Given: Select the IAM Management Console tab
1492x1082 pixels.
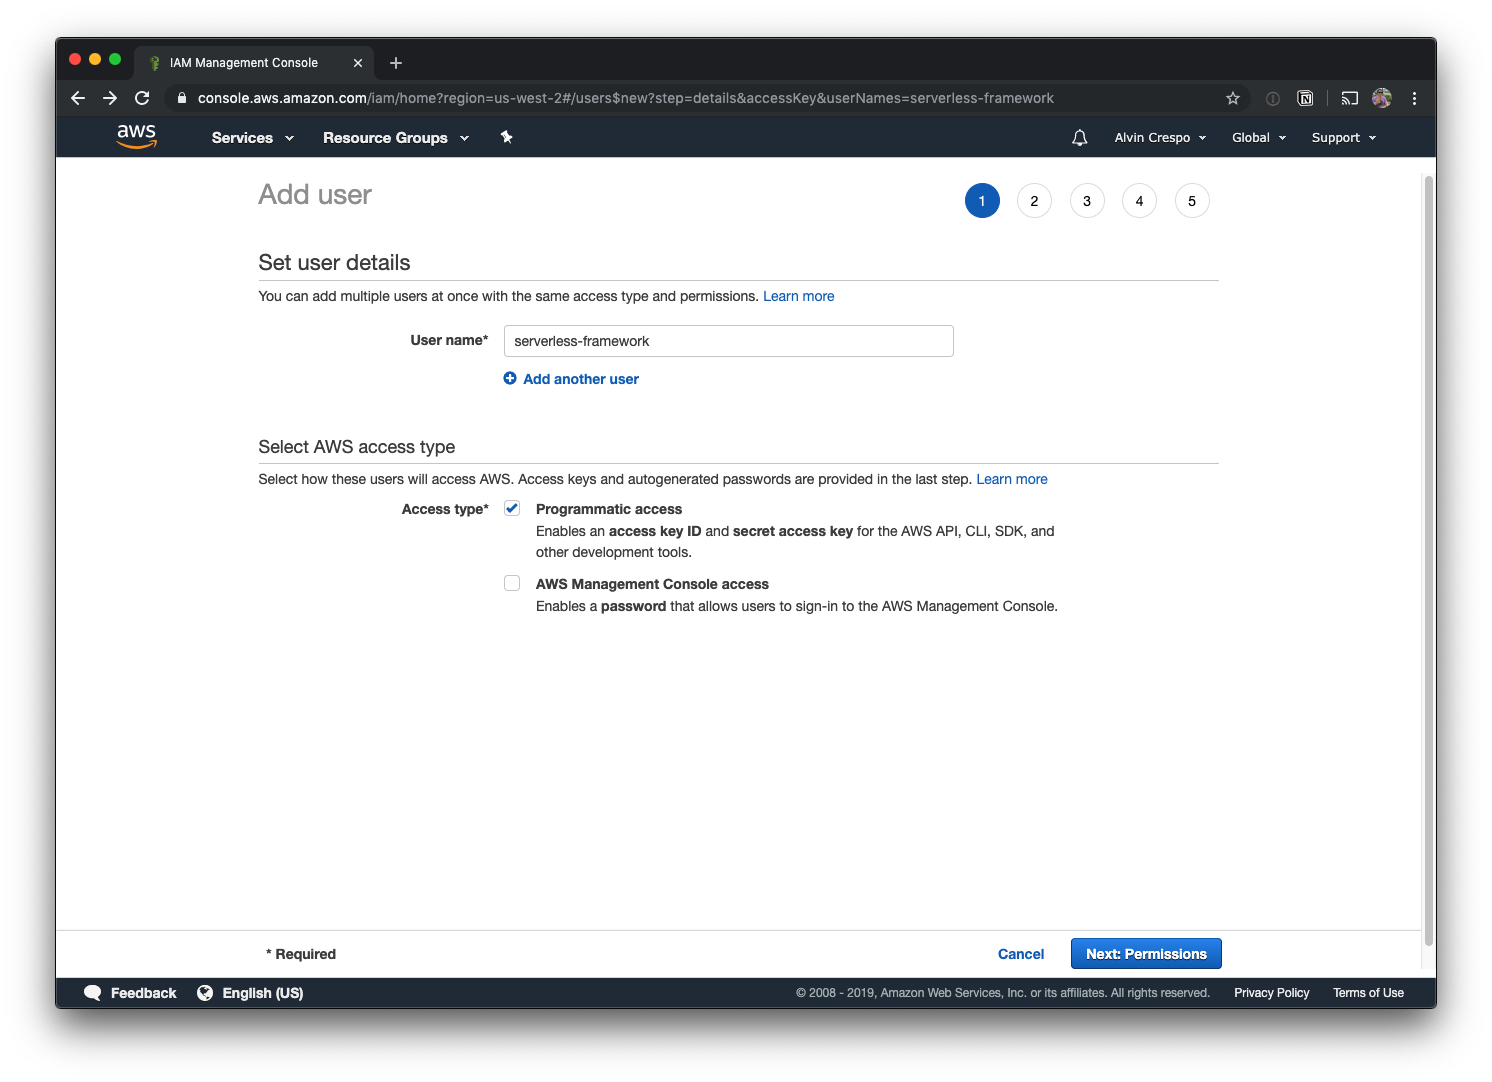Looking at the screenshot, I should click(x=244, y=63).
